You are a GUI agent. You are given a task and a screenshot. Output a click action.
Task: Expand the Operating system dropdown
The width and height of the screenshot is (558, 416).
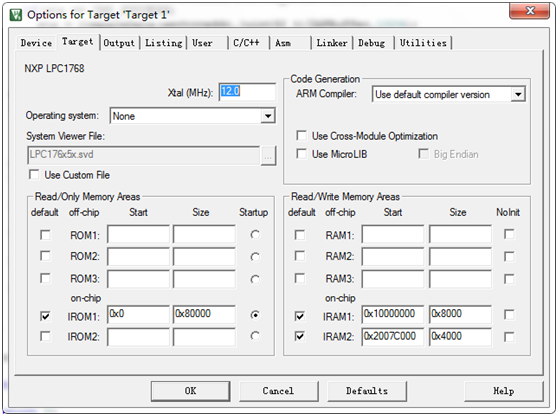point(267,116)
